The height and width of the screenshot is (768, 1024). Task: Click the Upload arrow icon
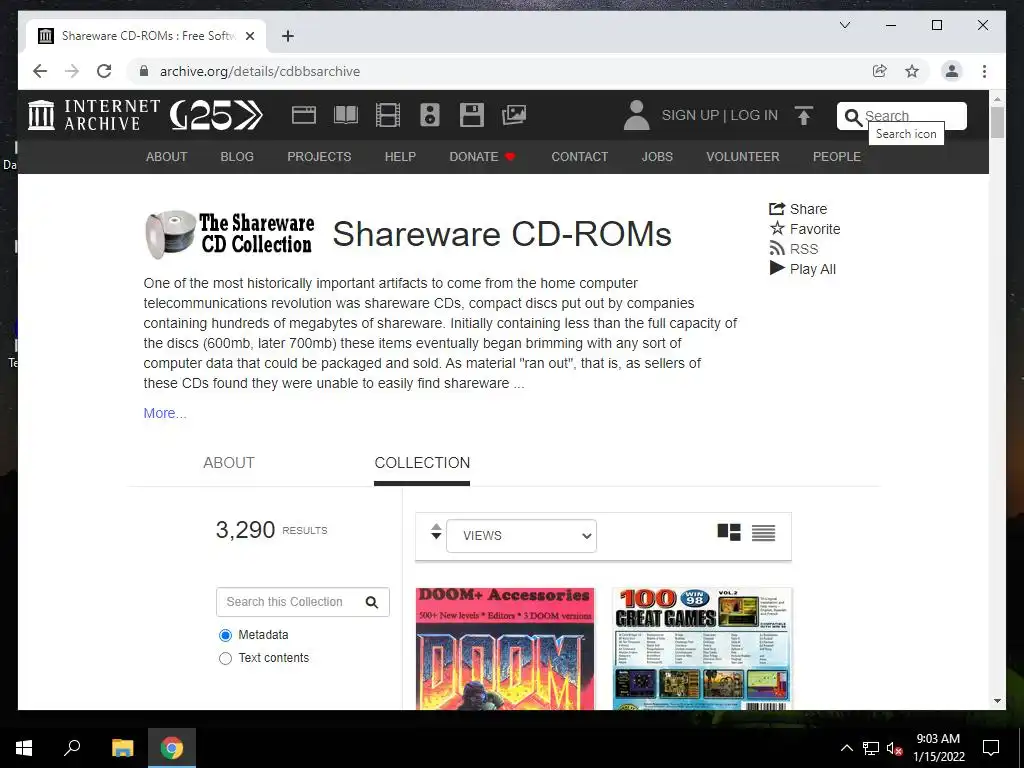click(x=804, y=116)
